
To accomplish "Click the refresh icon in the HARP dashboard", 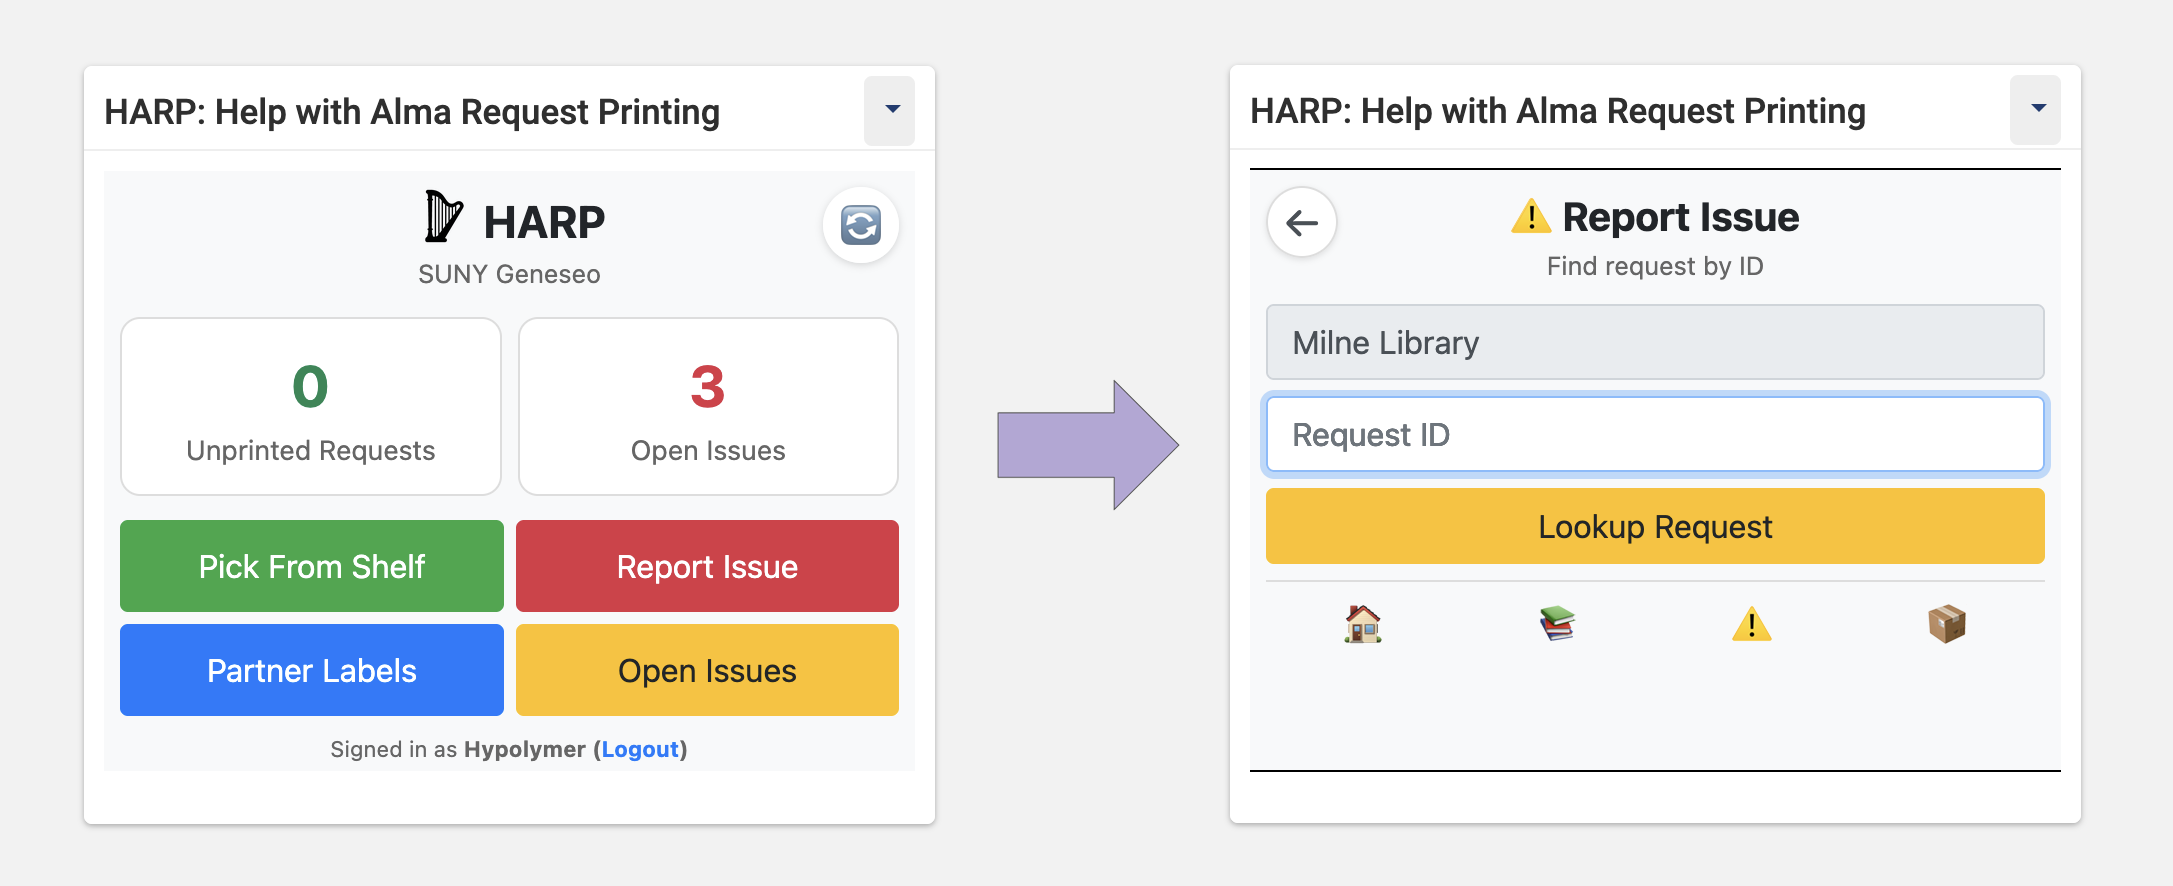I will 860,225.
